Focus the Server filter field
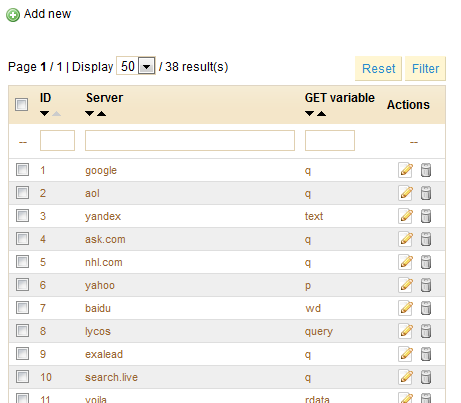This screenshot has width=461, height=403. [x=190, y=140]
